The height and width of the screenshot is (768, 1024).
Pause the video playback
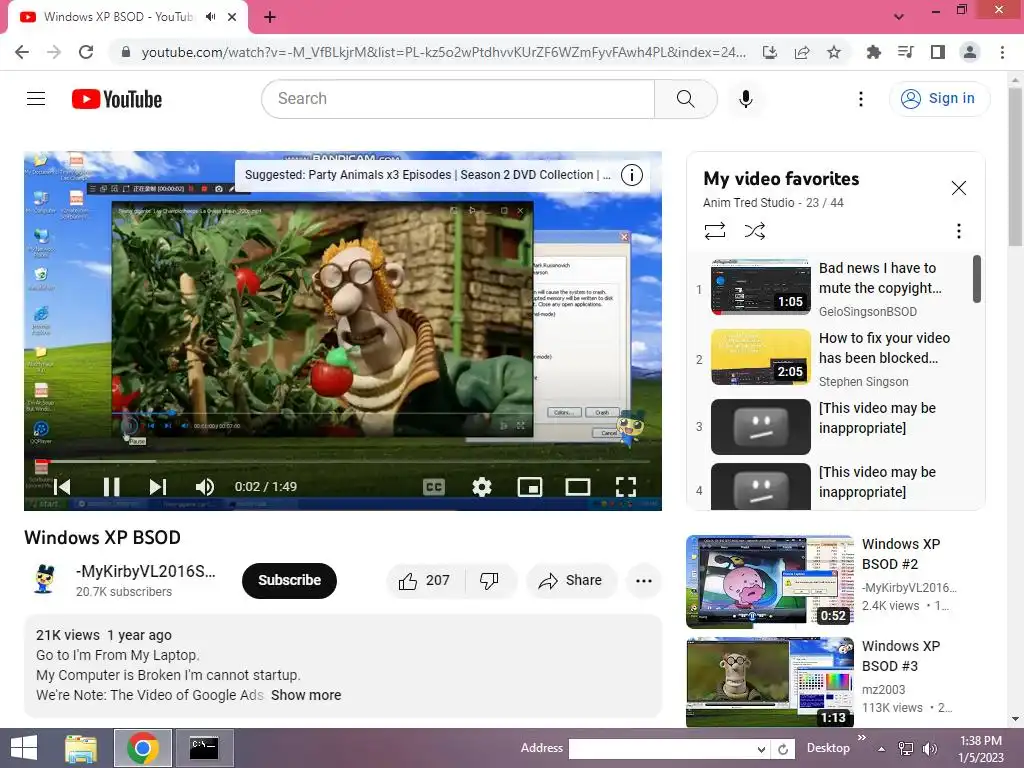[112, 487]
